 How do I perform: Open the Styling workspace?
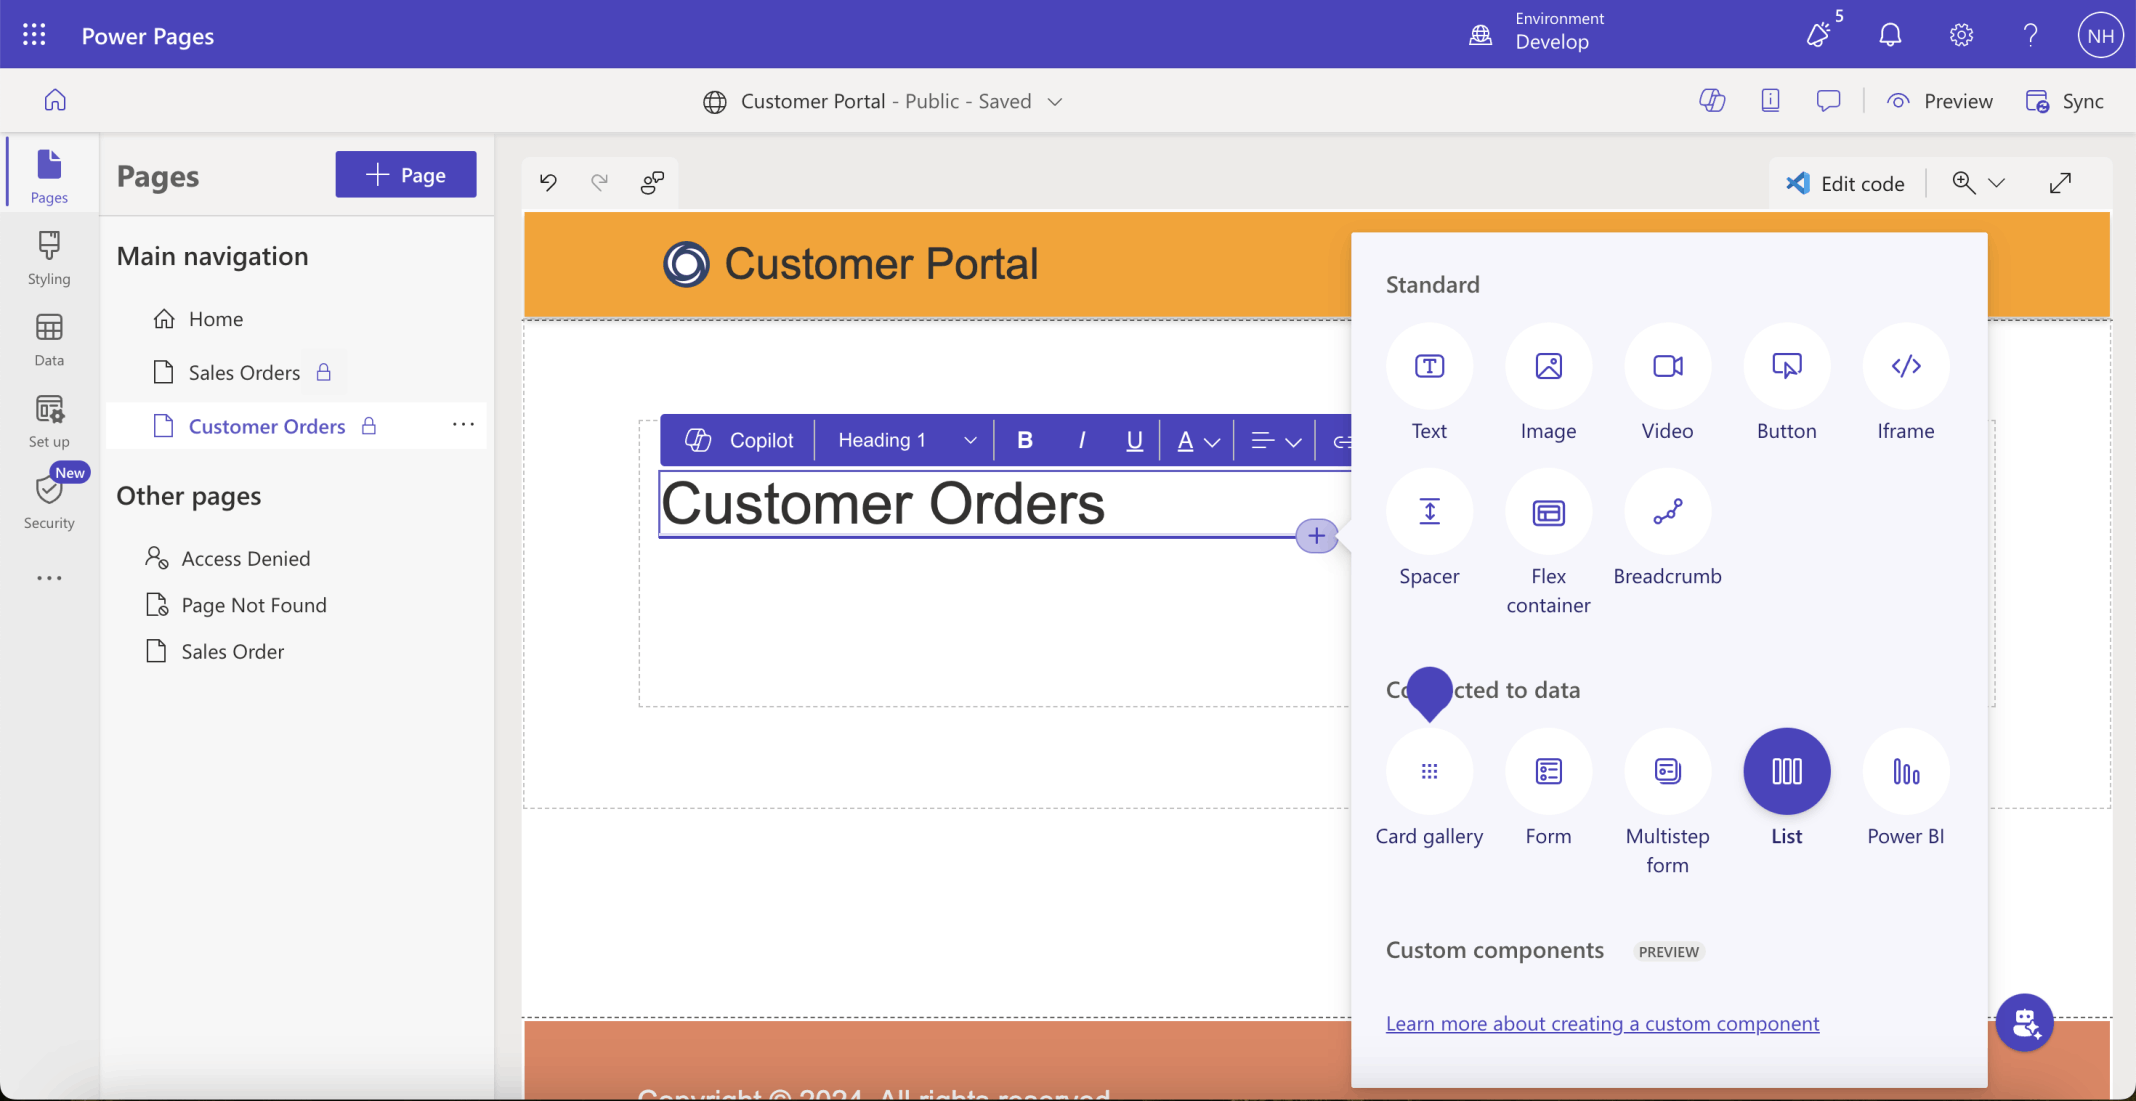coord(49,258)
